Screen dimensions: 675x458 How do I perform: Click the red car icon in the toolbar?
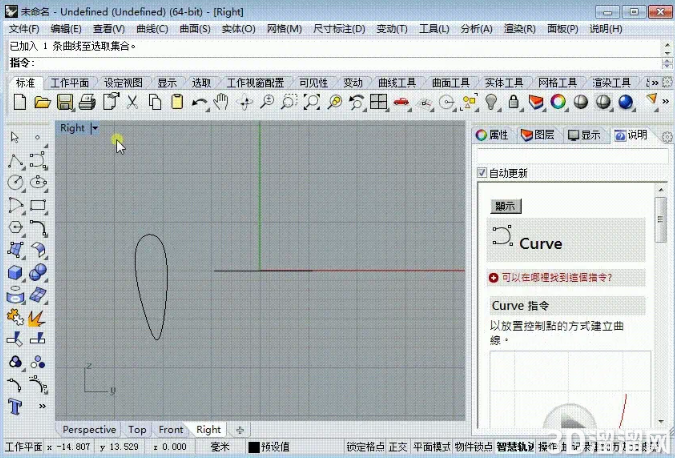pyautogui.click(x=401, y=102)
